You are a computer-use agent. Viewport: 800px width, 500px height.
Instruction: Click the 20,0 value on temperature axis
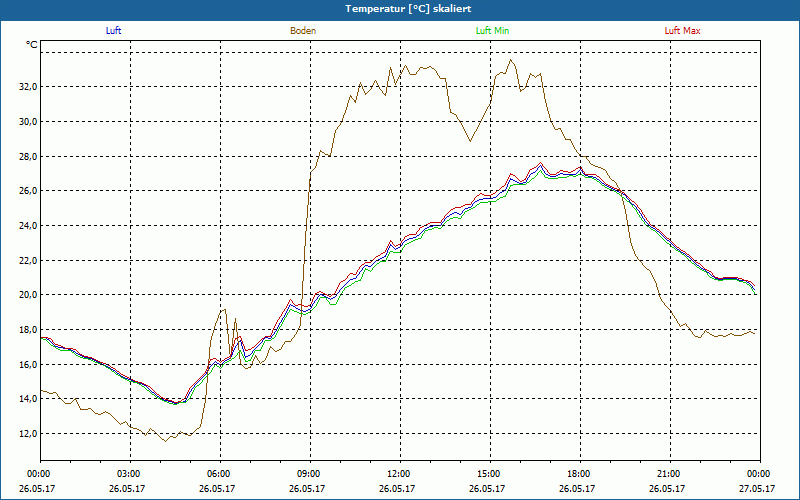tap(28, 295)
